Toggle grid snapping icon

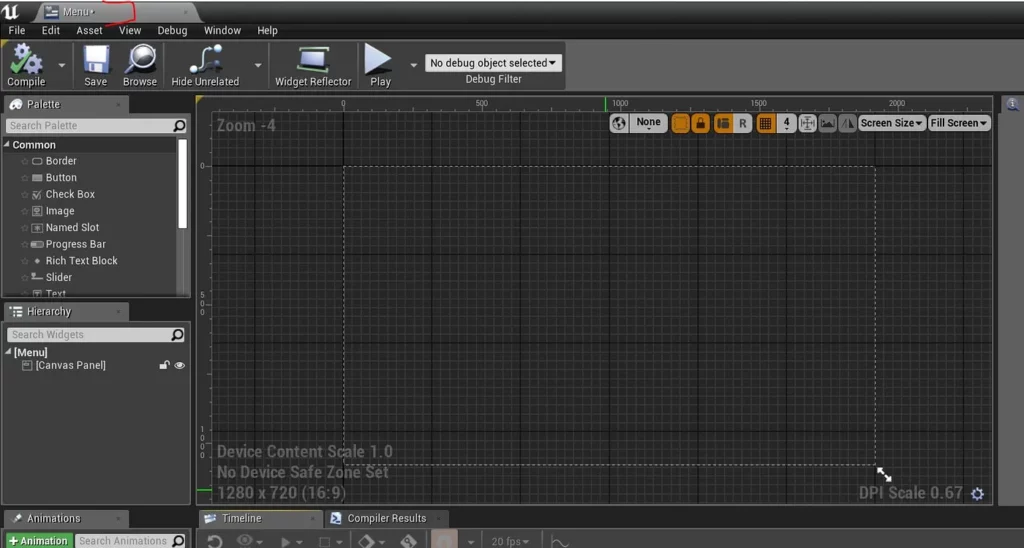point(765,123)
